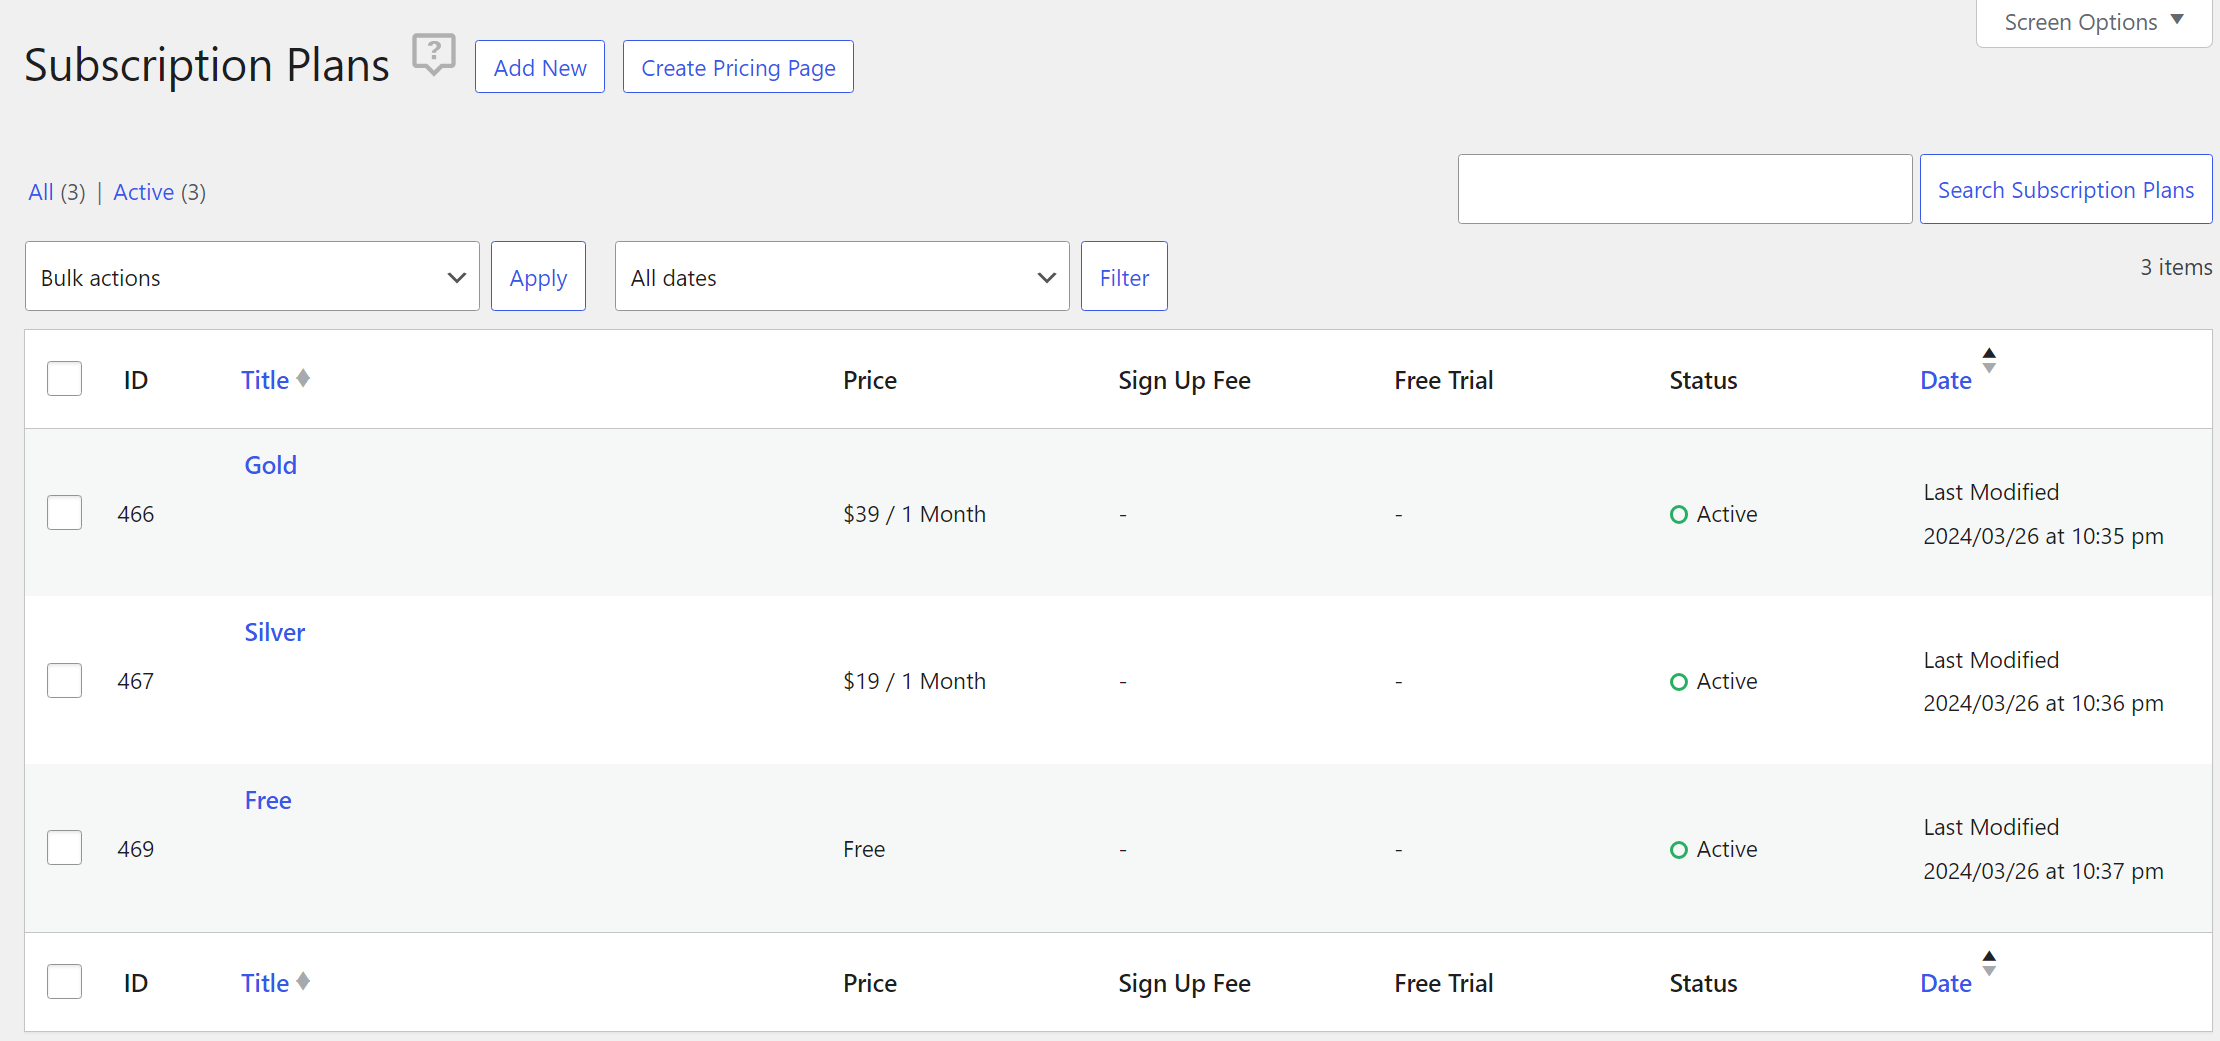
Task: Check the box for plan 467 Silver
Action: point(65,681)
